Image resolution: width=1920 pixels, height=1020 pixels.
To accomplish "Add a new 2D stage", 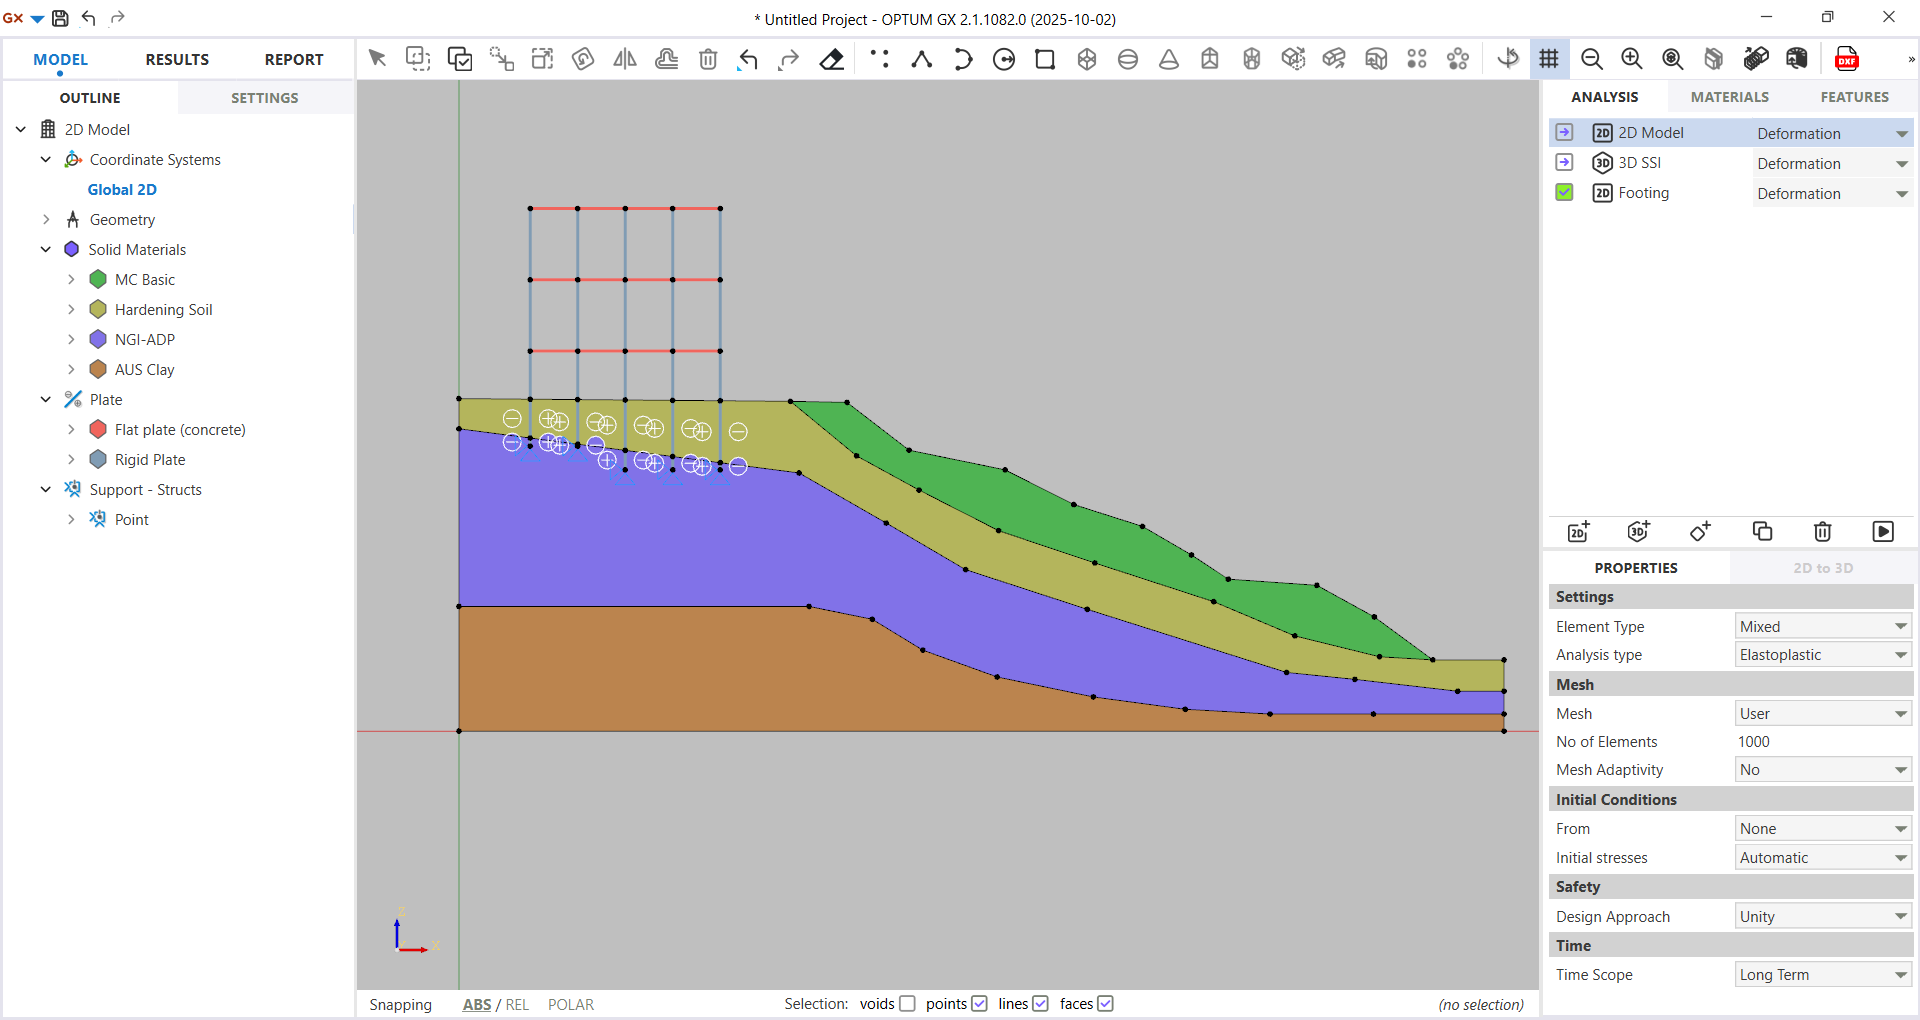I will coord(1578,532).
